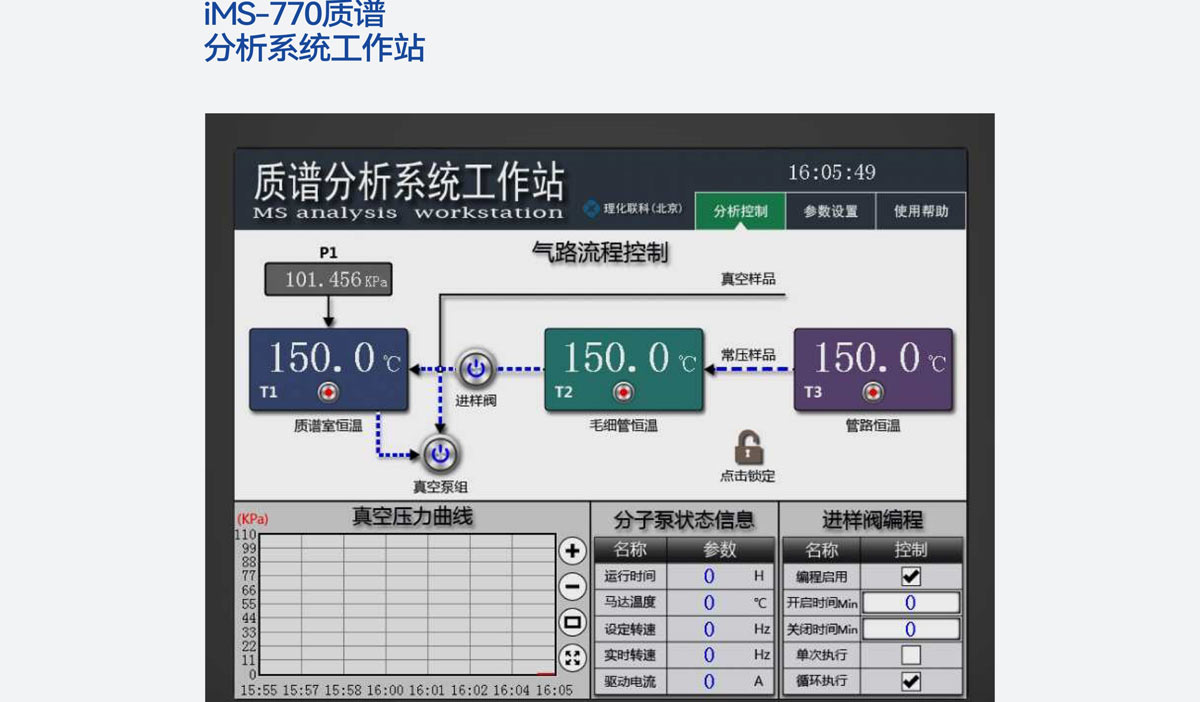The height and width of the screenshot is (702, 1200).
Task: Click the T3 管路恒温 red indicator button
Action: pyautogui.click(x=874, y=392)
